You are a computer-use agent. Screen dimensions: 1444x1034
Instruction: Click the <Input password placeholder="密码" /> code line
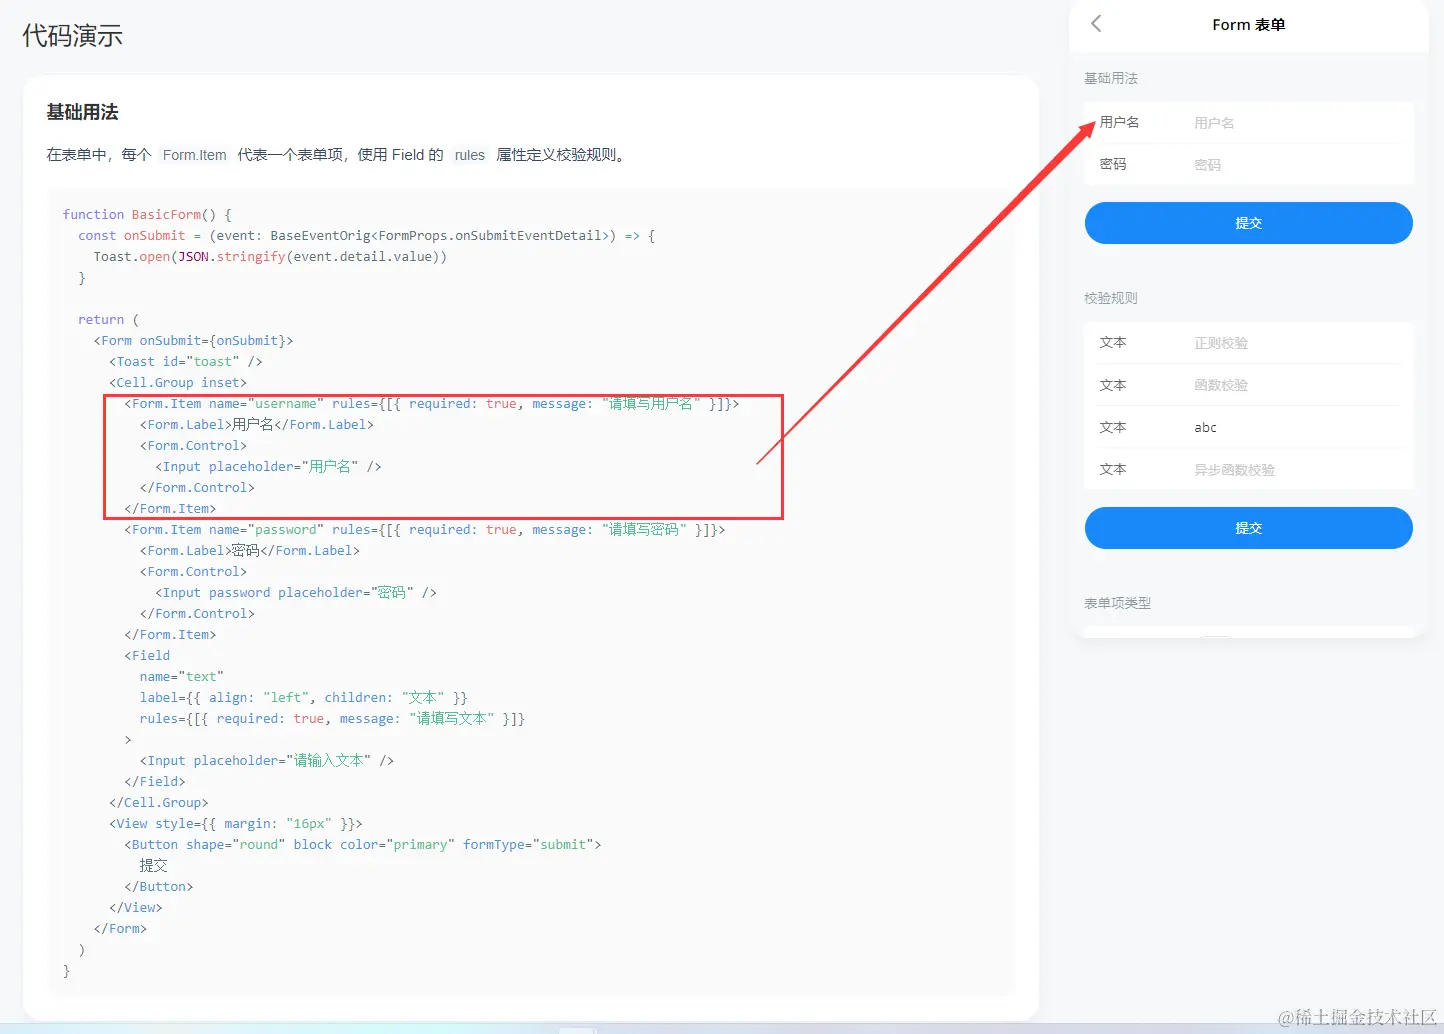coord(296,592)
